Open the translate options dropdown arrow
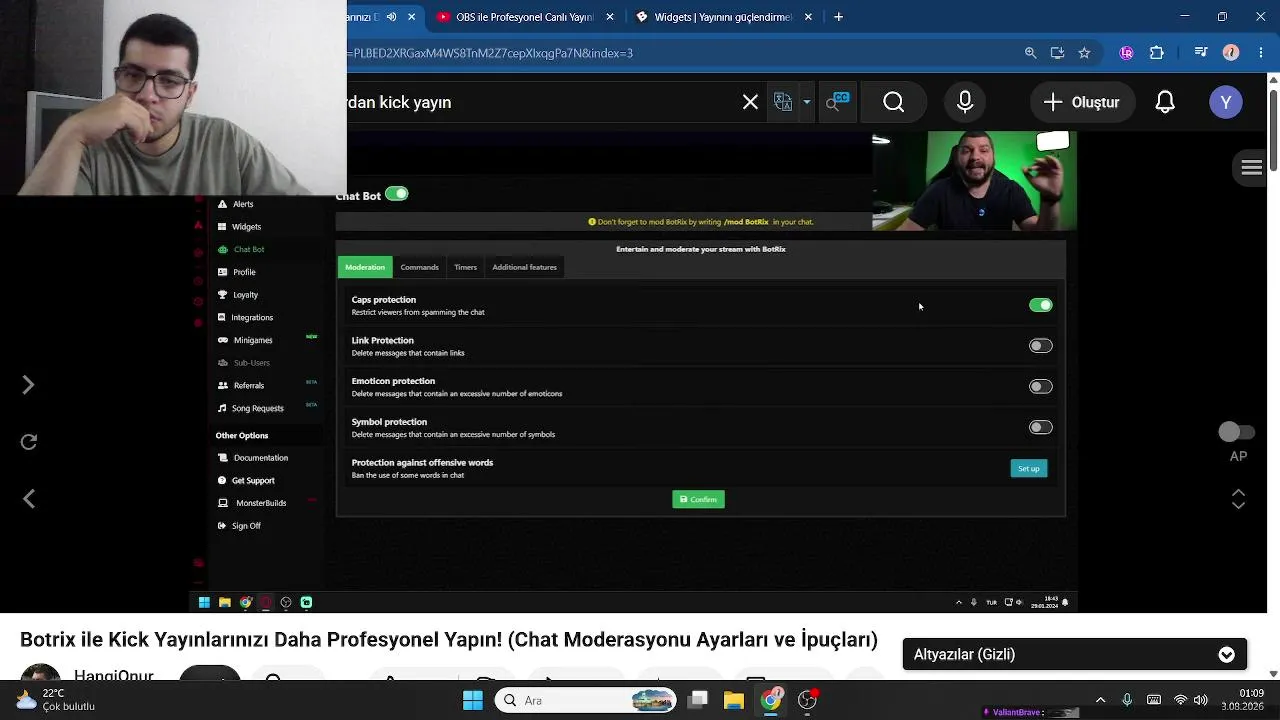The width and height of the screenshot is (1280, 720). 806,102
